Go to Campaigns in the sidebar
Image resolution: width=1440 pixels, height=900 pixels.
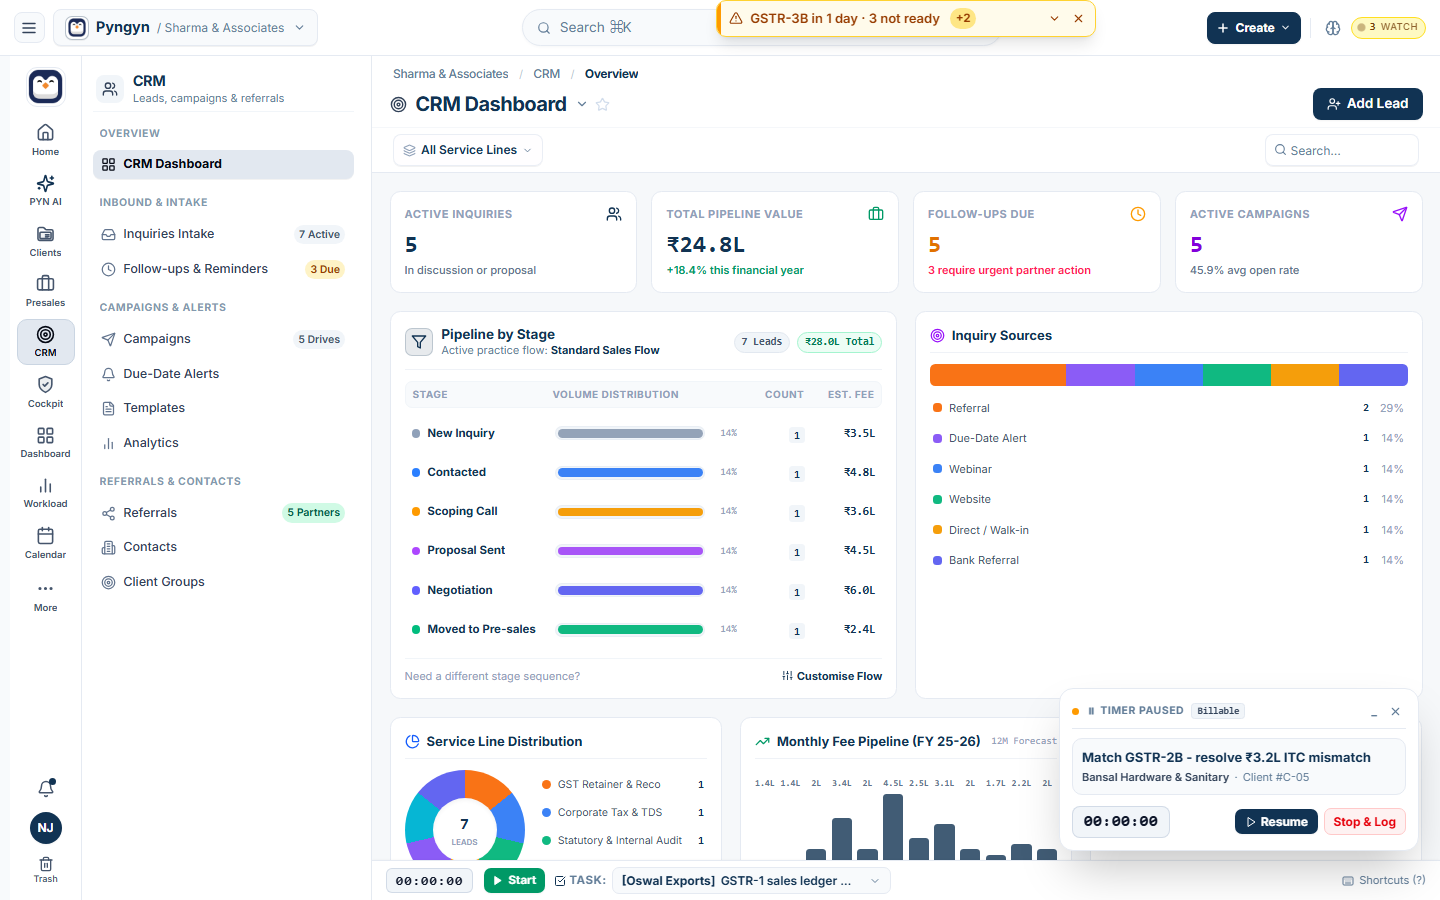click(x=223, y=339)
